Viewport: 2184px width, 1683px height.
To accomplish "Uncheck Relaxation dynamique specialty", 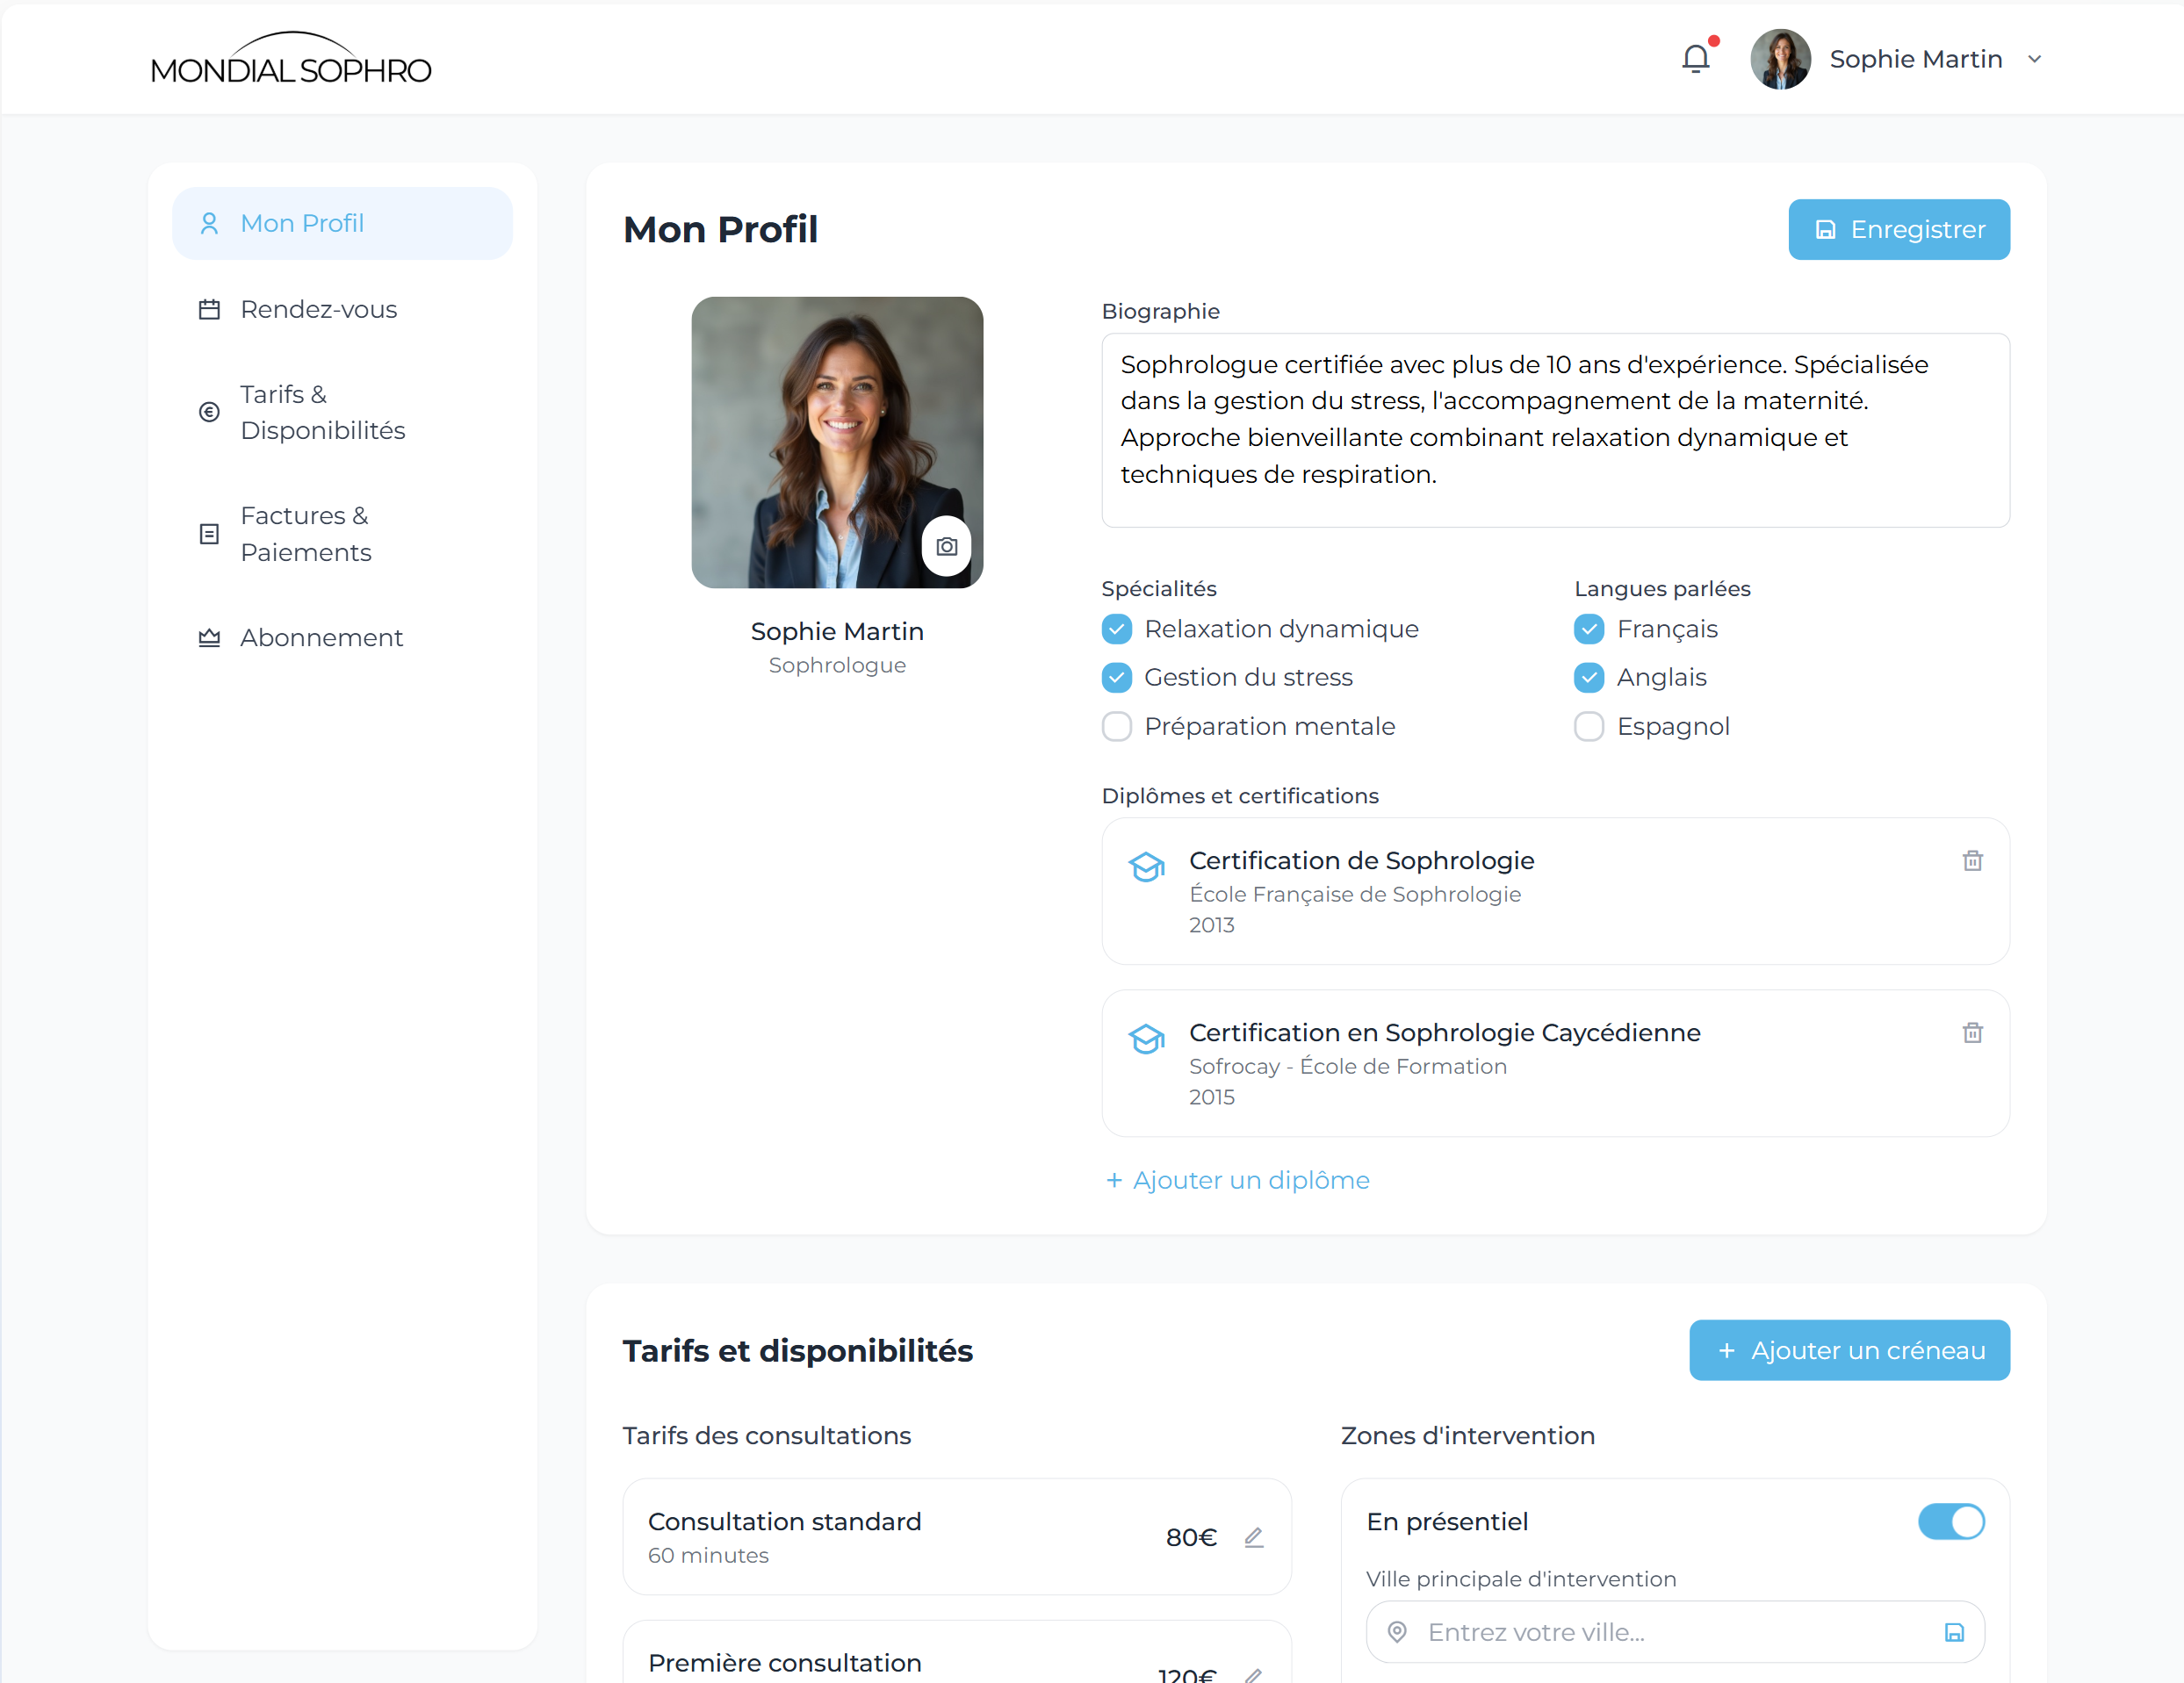I will 1116,629.
